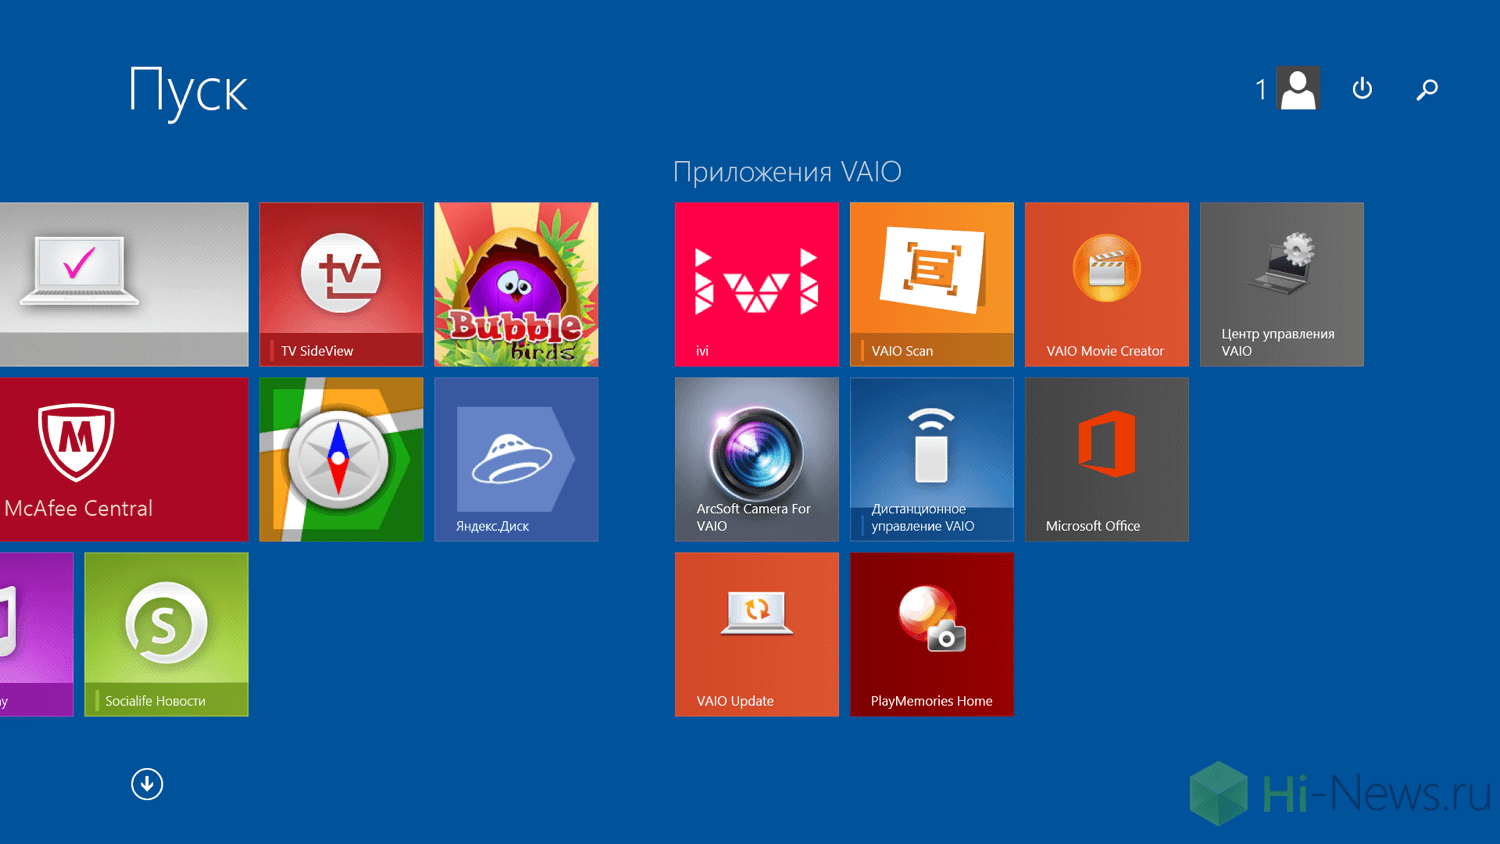This screenshot has width=1500, height=844.
Task: Open PlayMemories Home tile
Action: click(931, 634)
